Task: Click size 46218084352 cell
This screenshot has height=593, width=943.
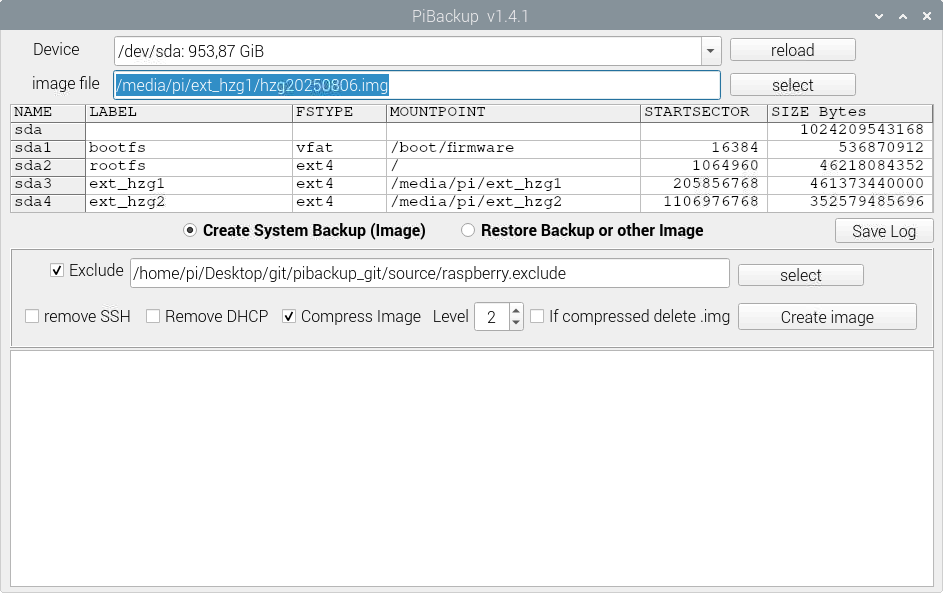Action: (850, 167)
